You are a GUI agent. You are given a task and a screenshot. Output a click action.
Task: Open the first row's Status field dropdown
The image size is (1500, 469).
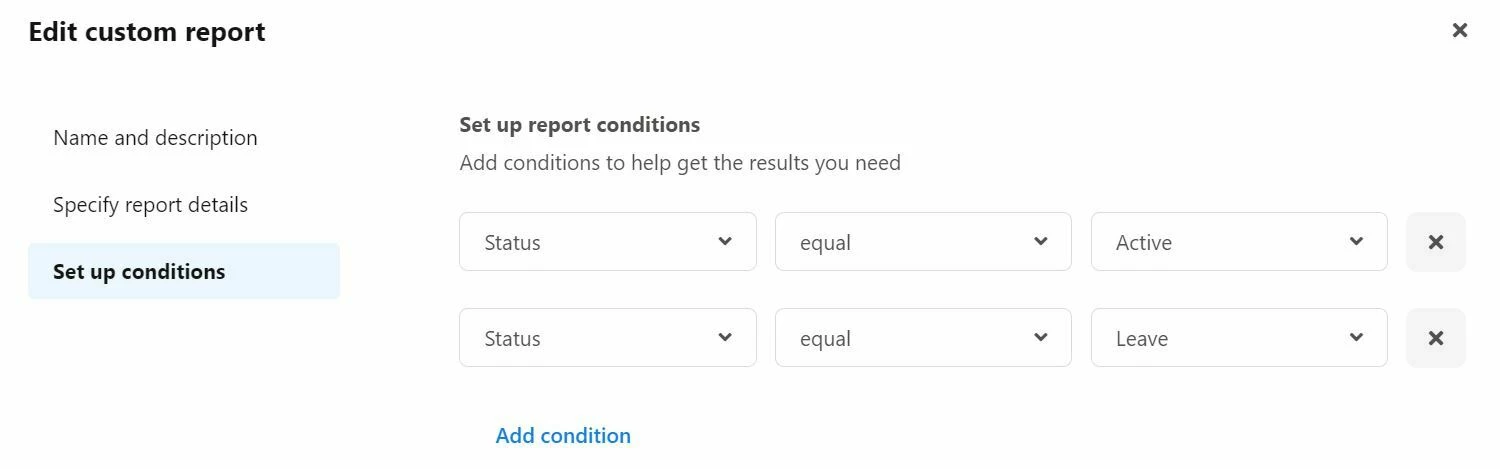[x=608, y=241]
